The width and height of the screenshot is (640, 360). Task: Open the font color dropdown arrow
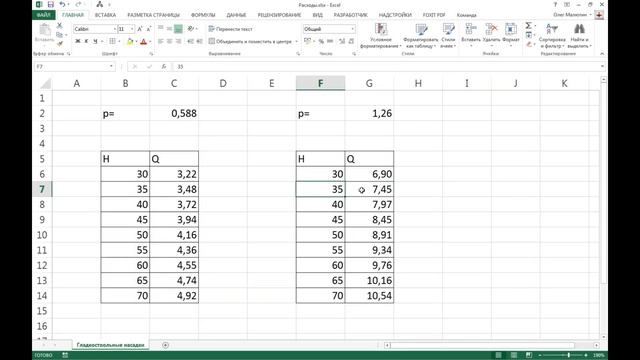150,41
